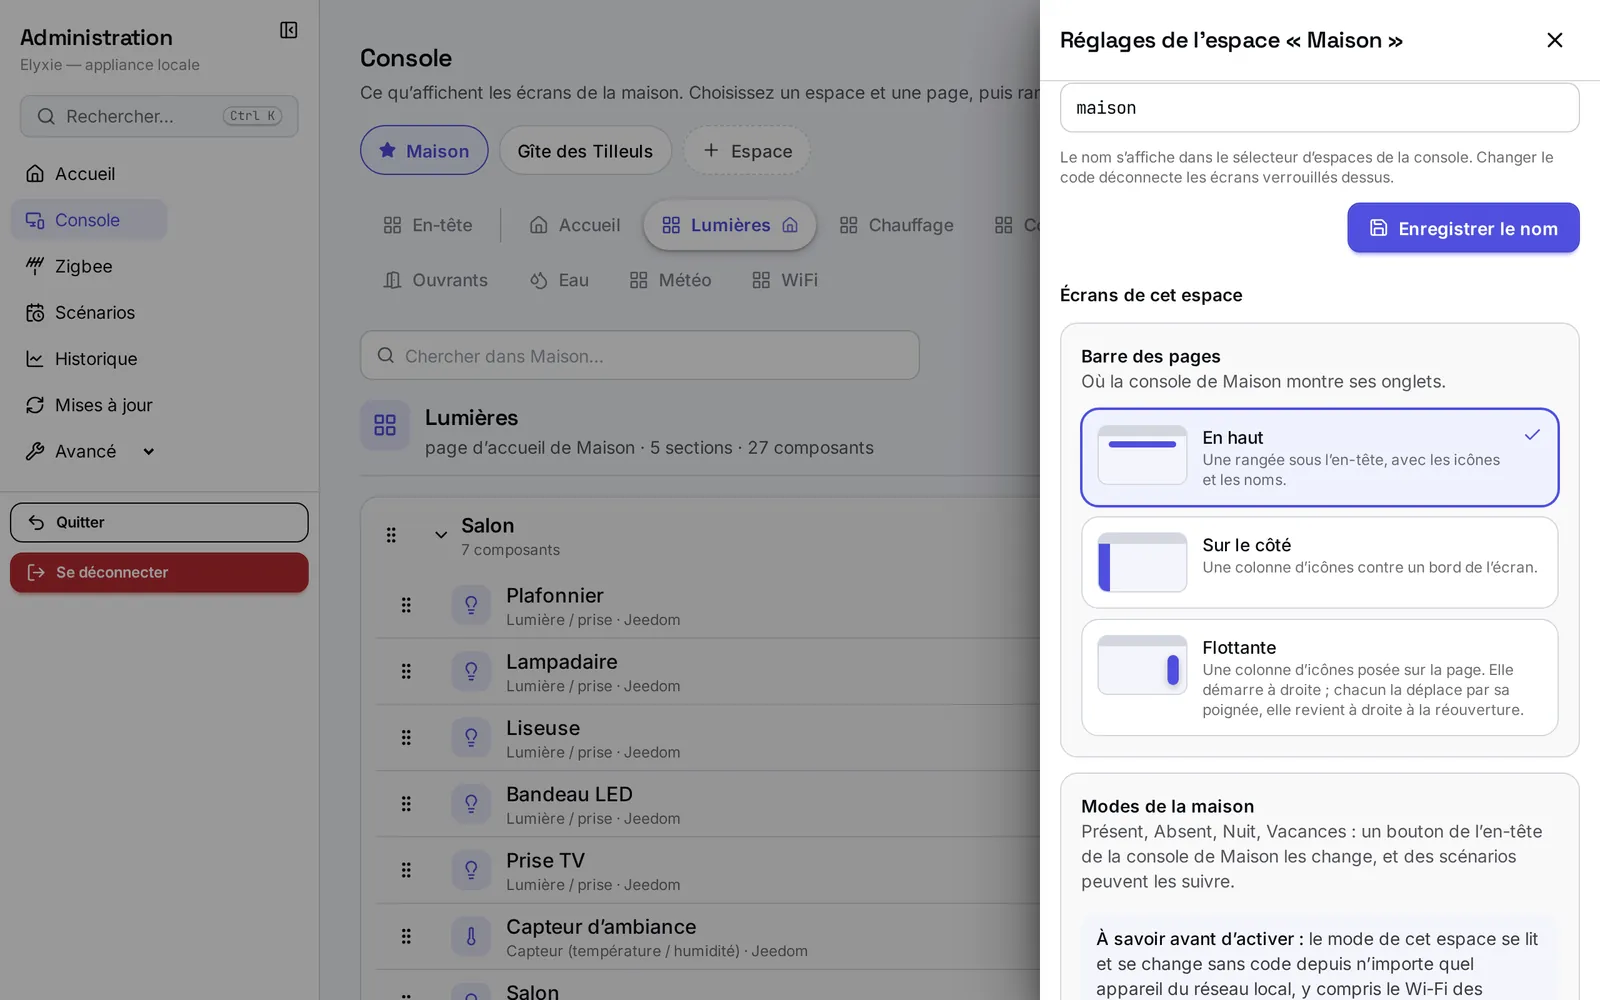Open Accueil in the sidebar
This screenshot has height=1000, width=1600.
click(x=85, y=174)
